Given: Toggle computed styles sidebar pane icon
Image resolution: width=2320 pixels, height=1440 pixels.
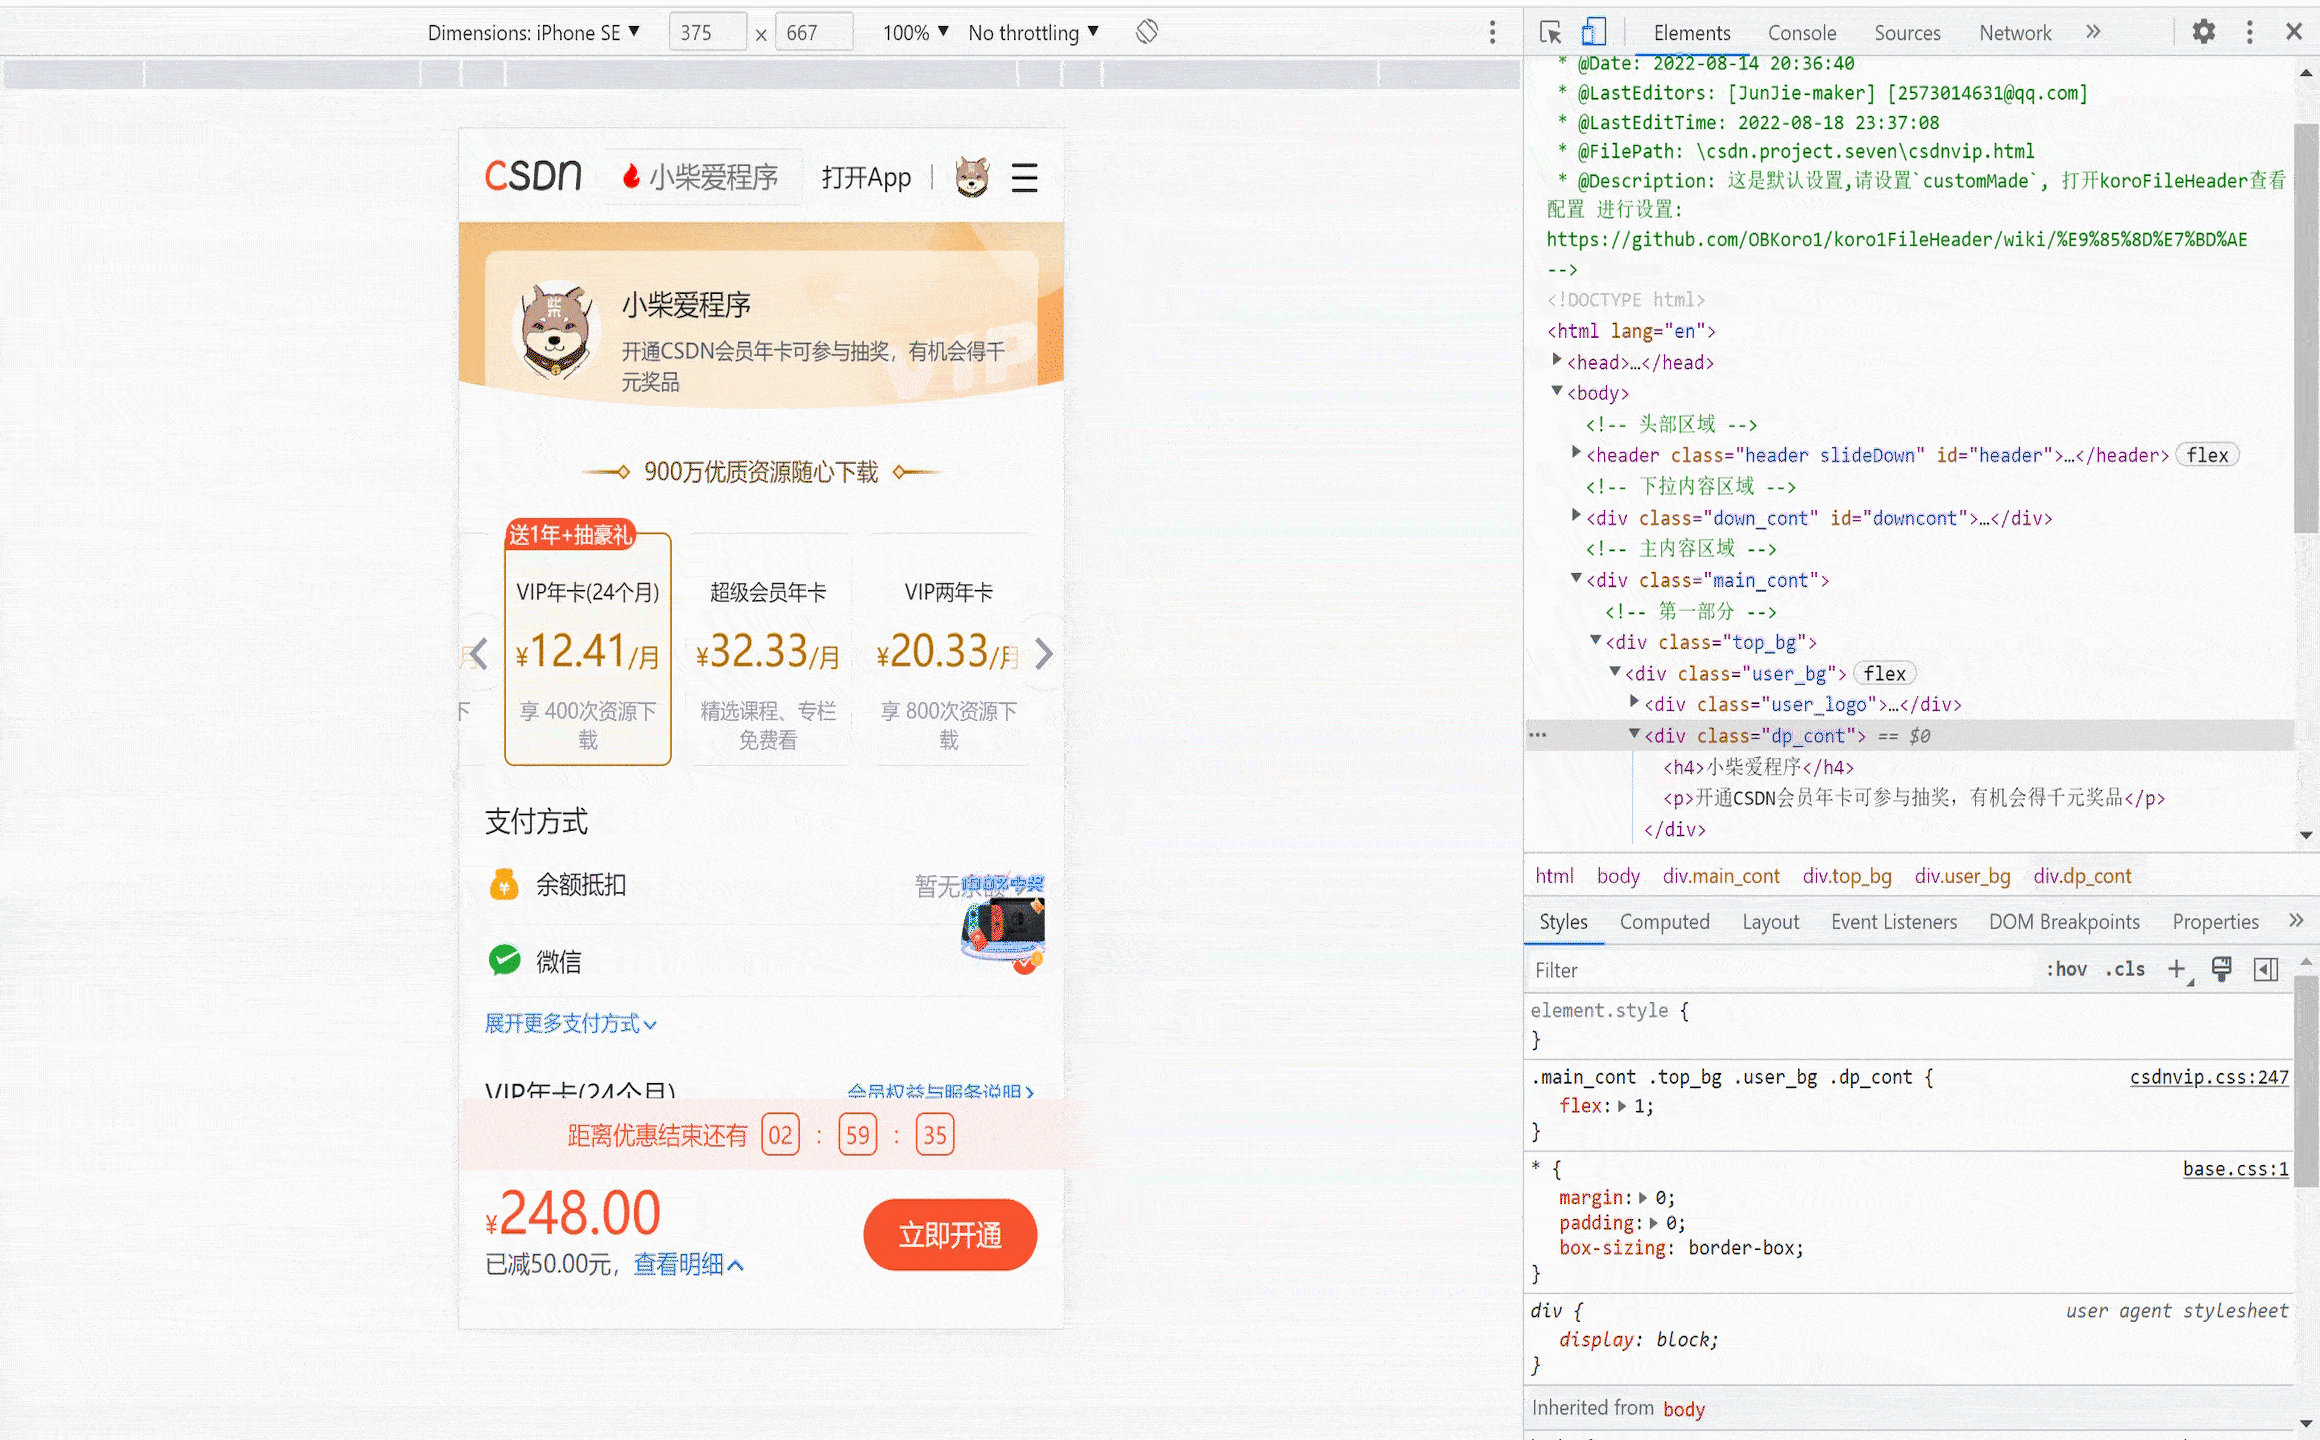Looking at the screenshot, I should [2266, 969].
